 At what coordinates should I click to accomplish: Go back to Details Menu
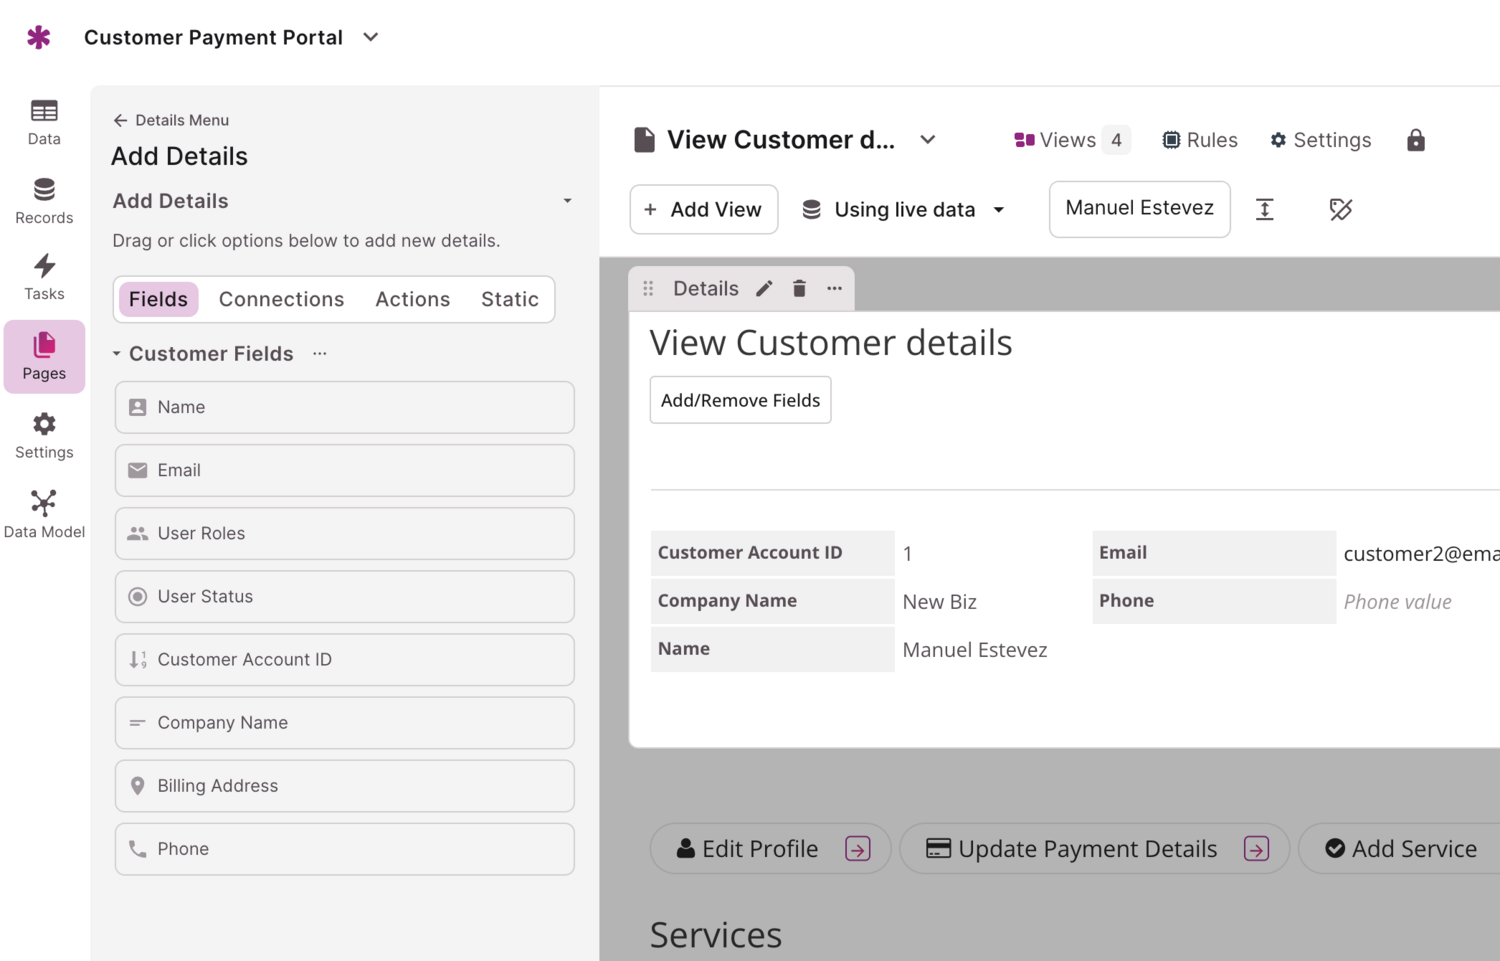171,120
